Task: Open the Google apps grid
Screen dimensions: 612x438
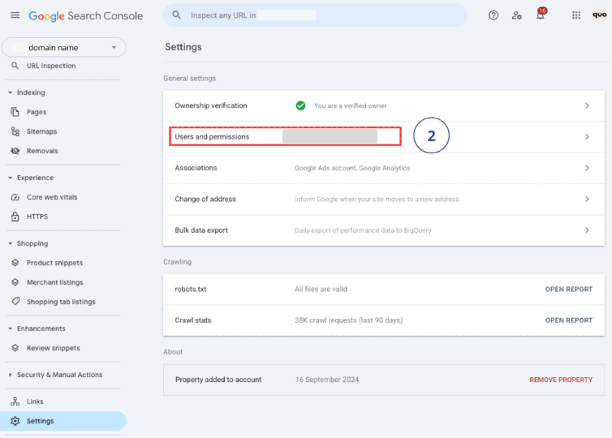Action: [x=576, y=15]
